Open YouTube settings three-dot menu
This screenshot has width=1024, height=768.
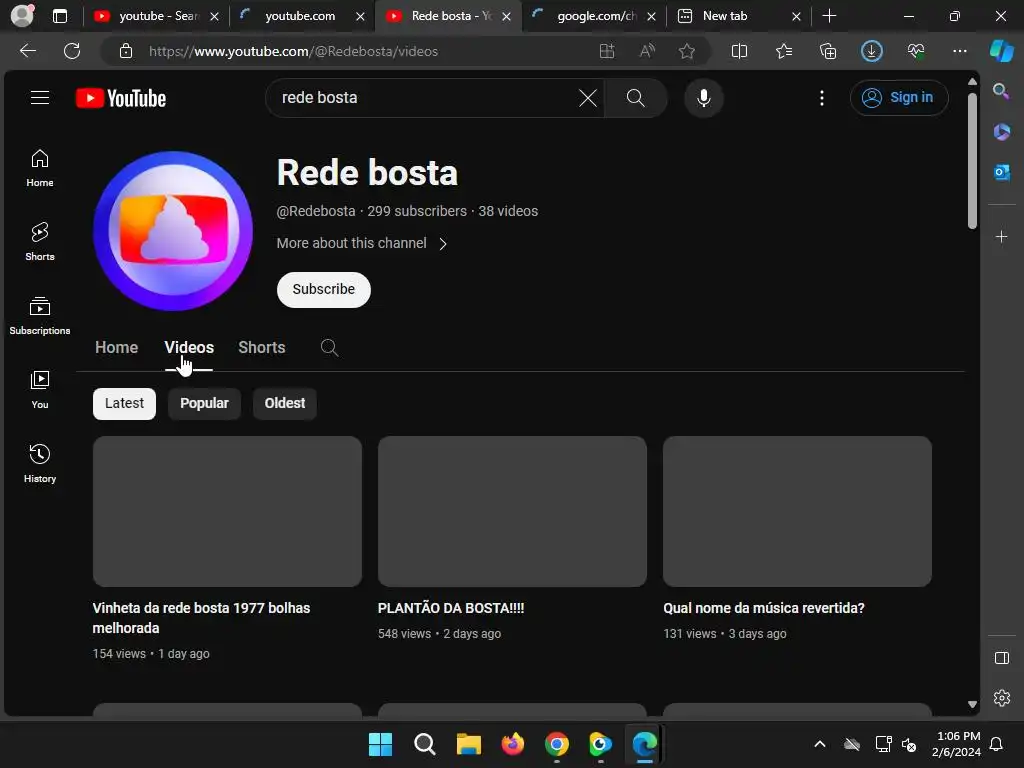click(x=822, y=98)
